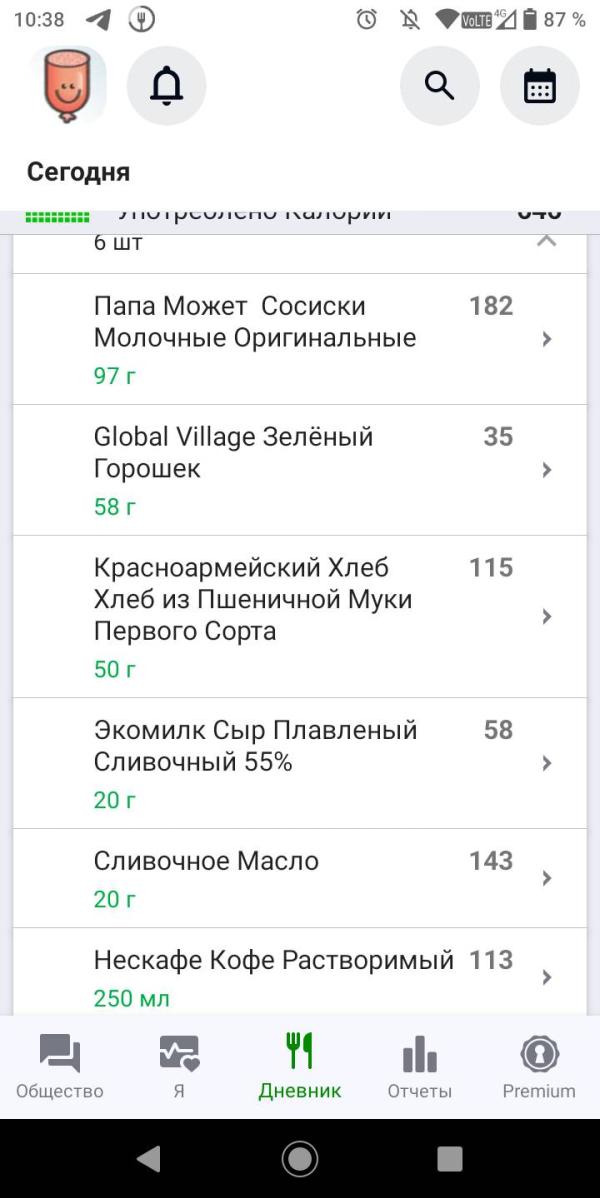Open Нескафе Кофе Растворимый entry
The height and width of the screenshot is (1198, 600).
(x=300, y=973)
